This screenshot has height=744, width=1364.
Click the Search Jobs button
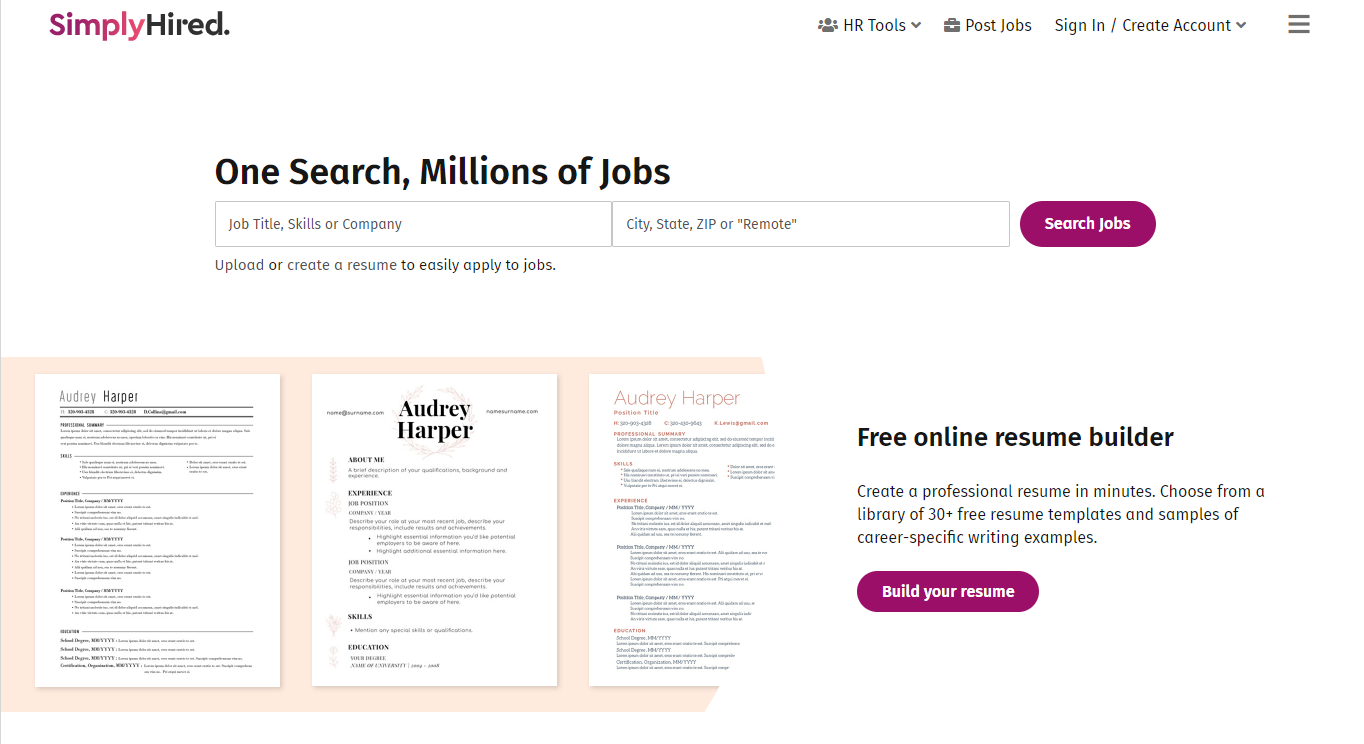[1087, 224]
